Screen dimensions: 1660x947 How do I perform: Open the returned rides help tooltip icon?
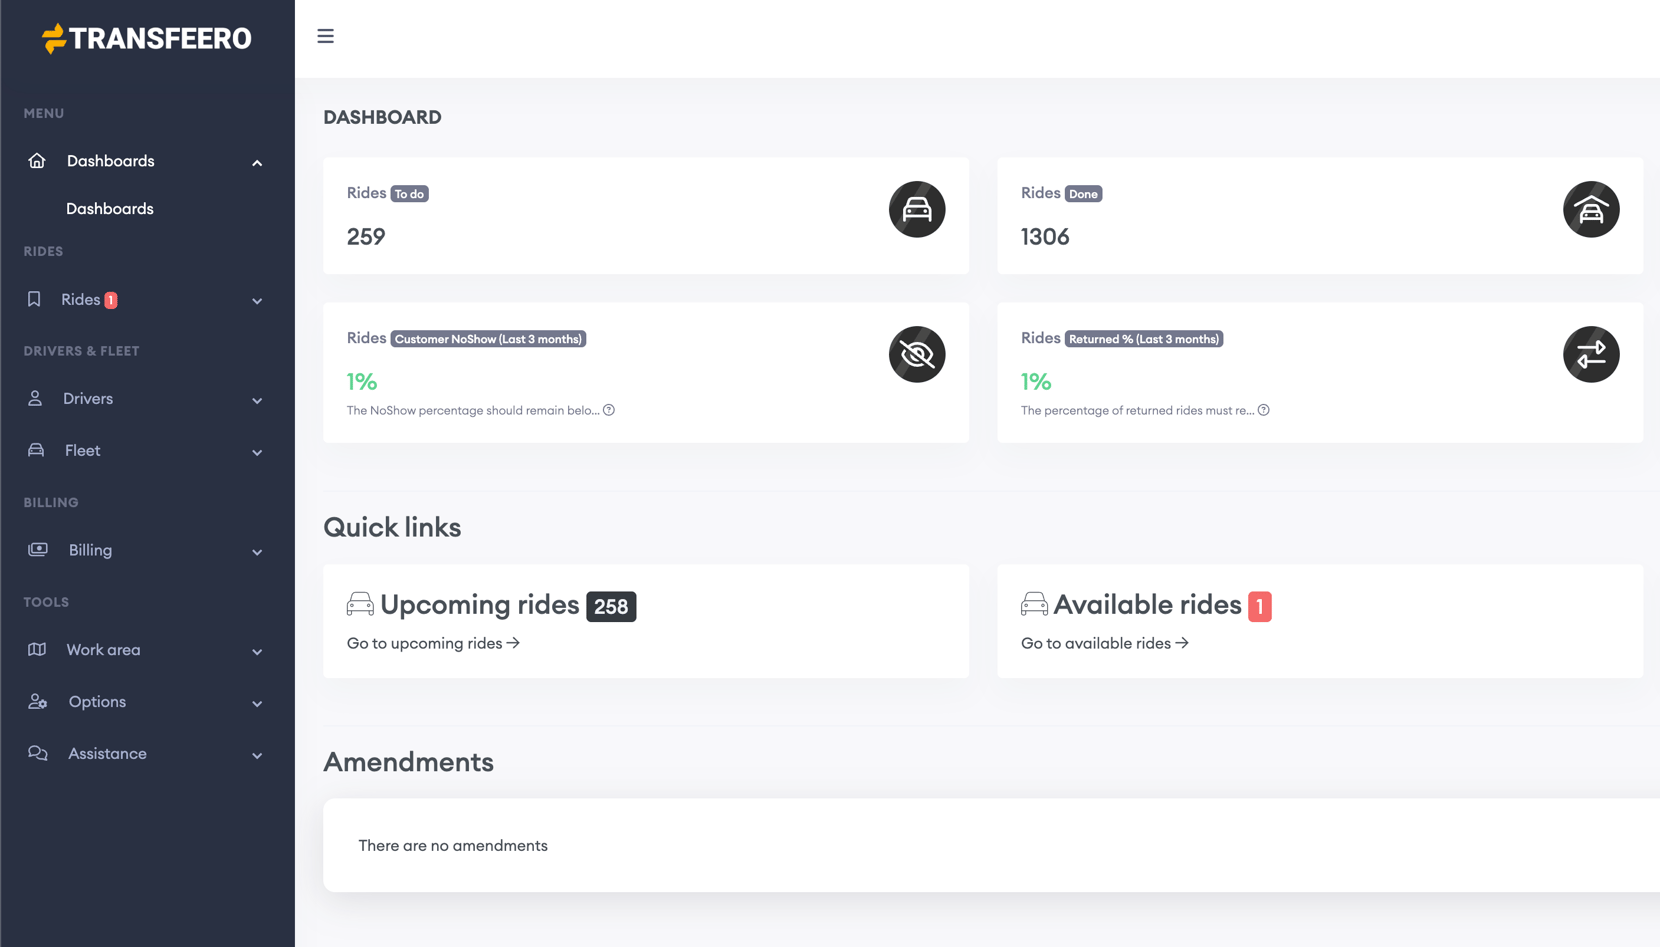(x=1264, y=410)
